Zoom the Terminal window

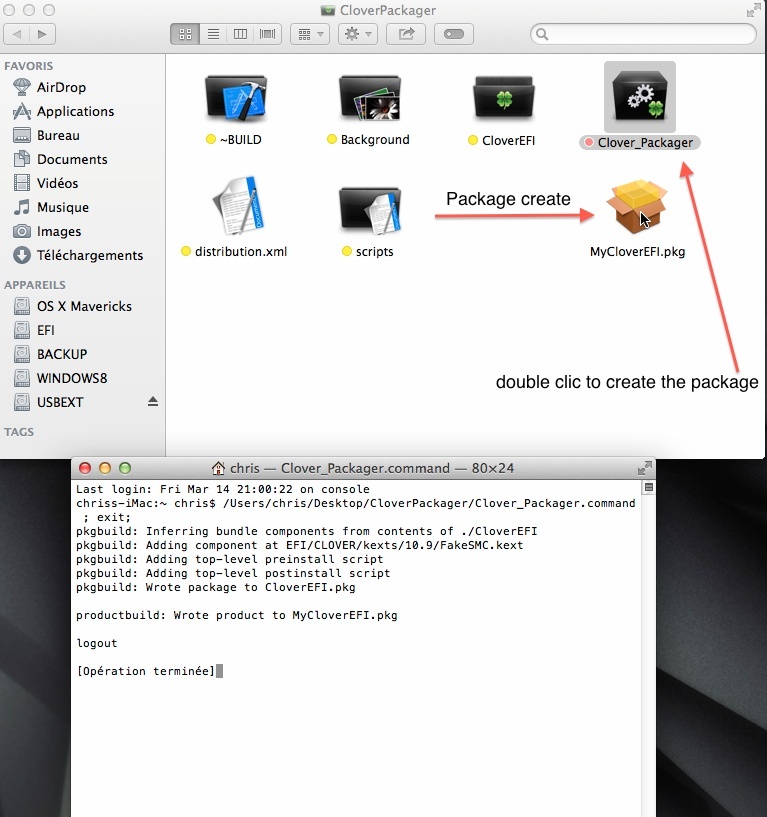[125, 468]
